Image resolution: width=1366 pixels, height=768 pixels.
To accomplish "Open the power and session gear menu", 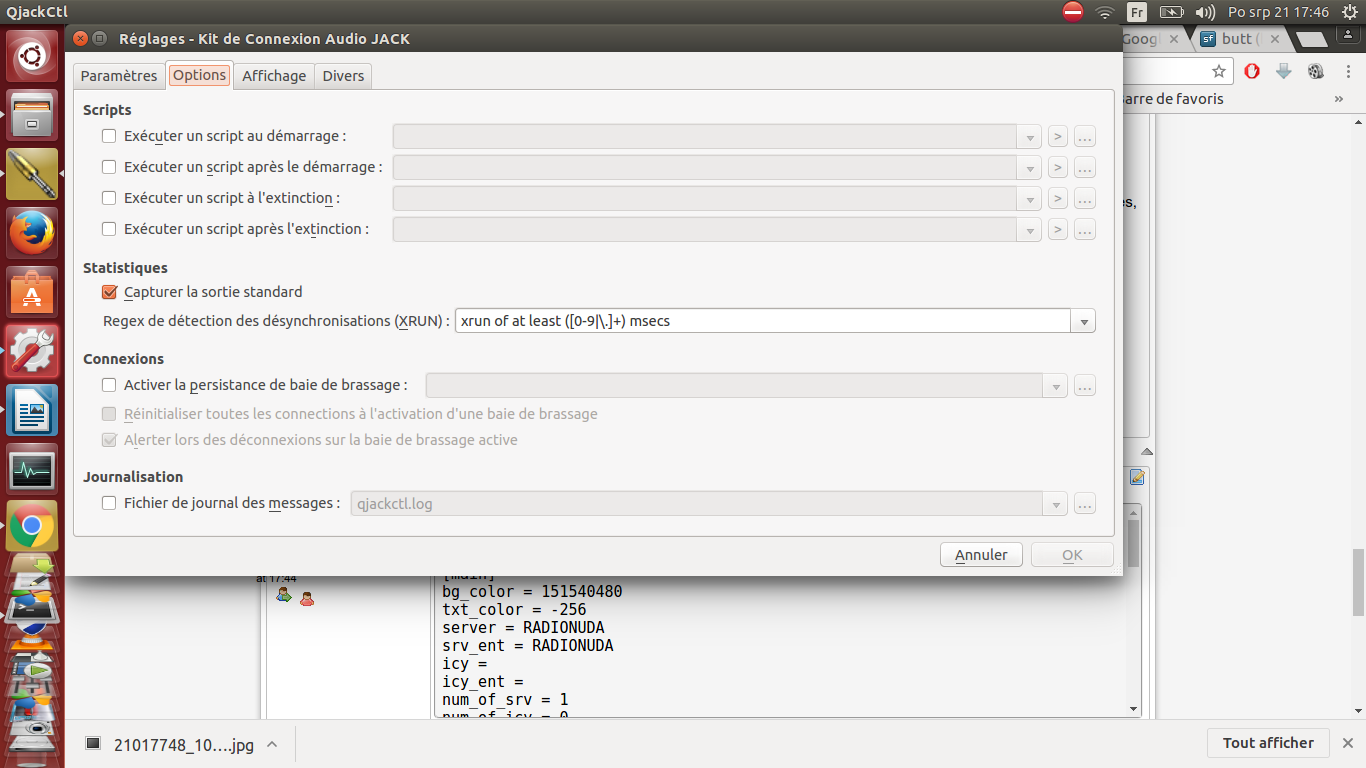I will pos(1349,12).
